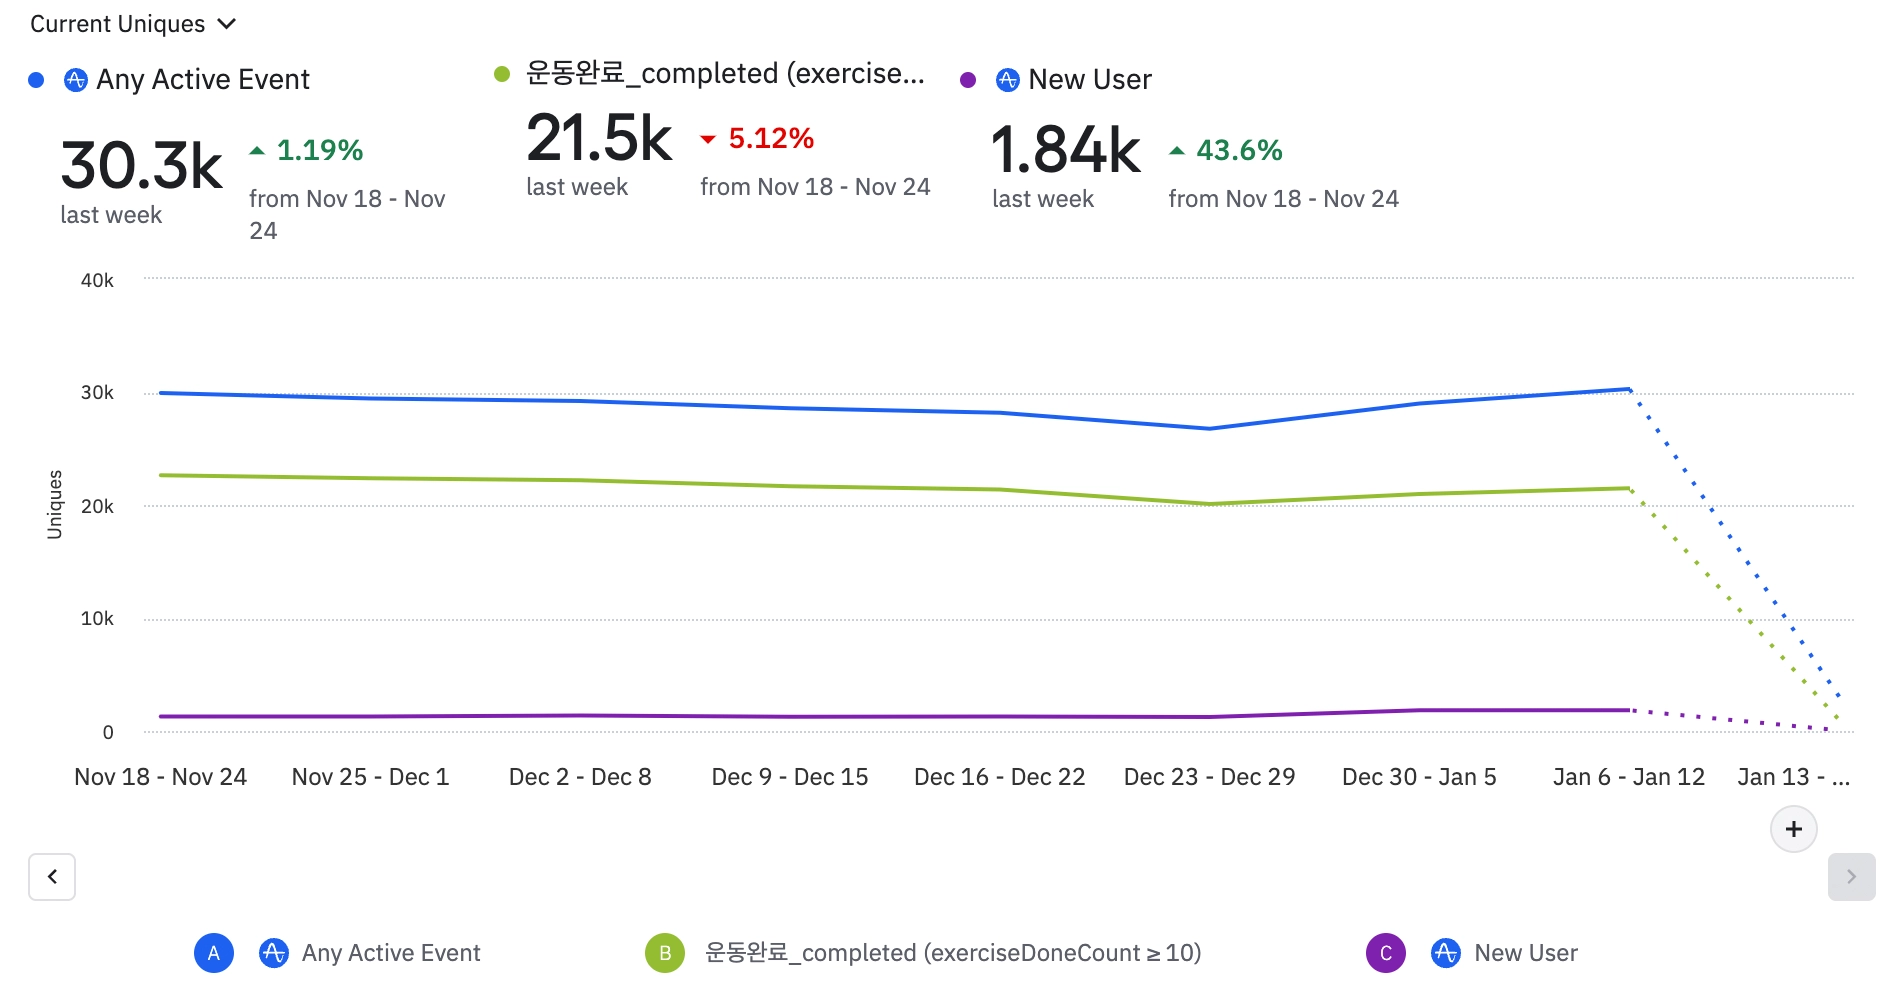Click the 운동완료_completed header title
Viewport: 1896px width, 988px height.
pos(725,74)
